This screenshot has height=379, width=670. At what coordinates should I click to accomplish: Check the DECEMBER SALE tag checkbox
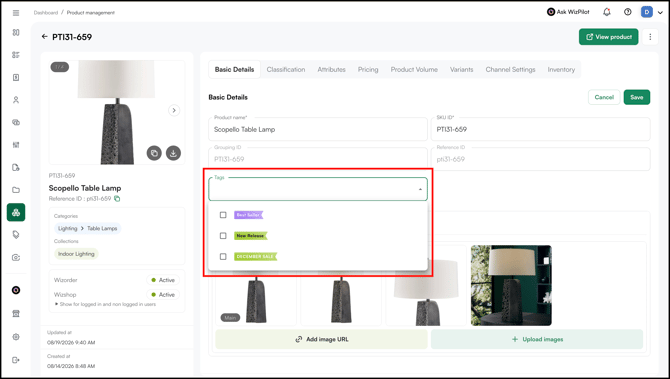point(223,257)
